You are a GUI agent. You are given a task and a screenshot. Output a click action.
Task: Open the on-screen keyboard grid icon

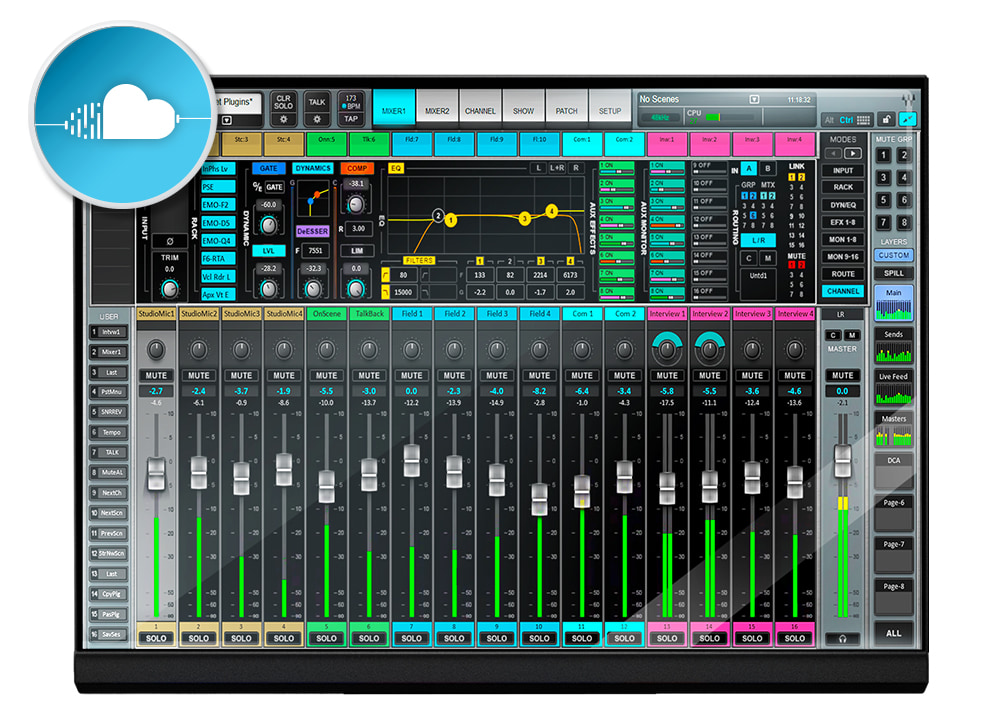click(x=865, y=119)
